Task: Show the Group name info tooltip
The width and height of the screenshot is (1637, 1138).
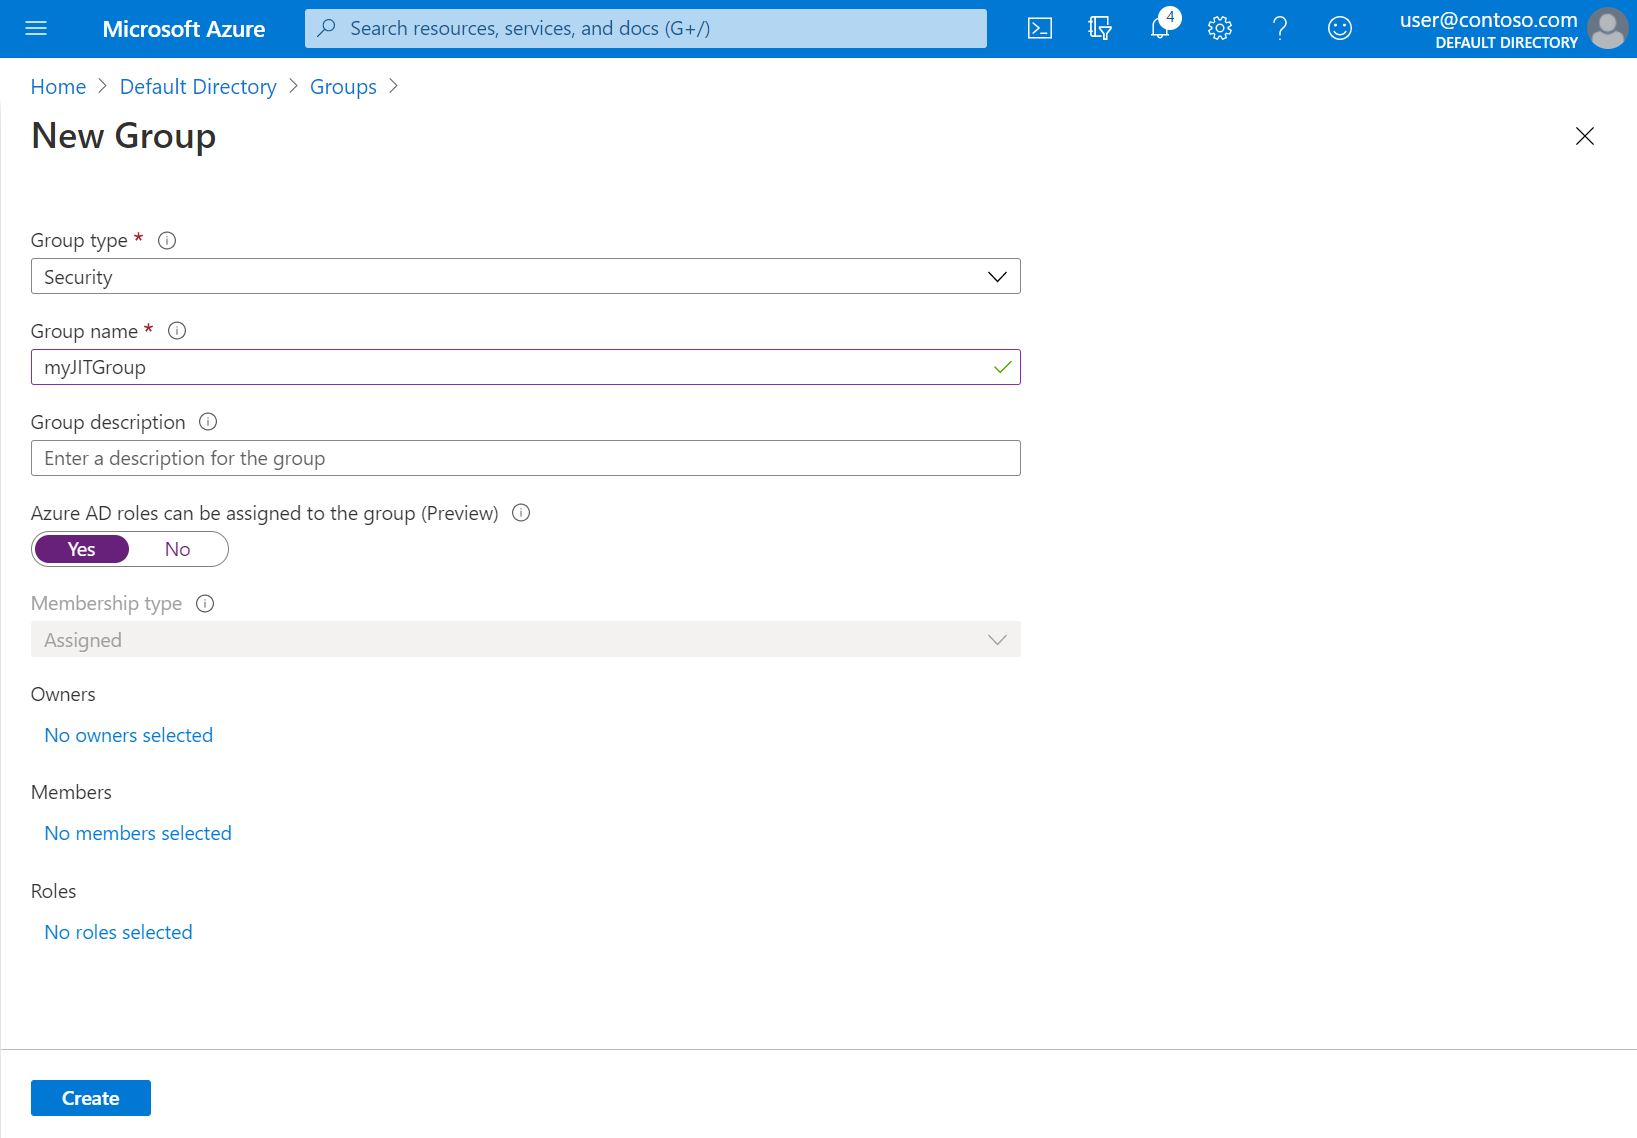Action: [x=177, y=330]
